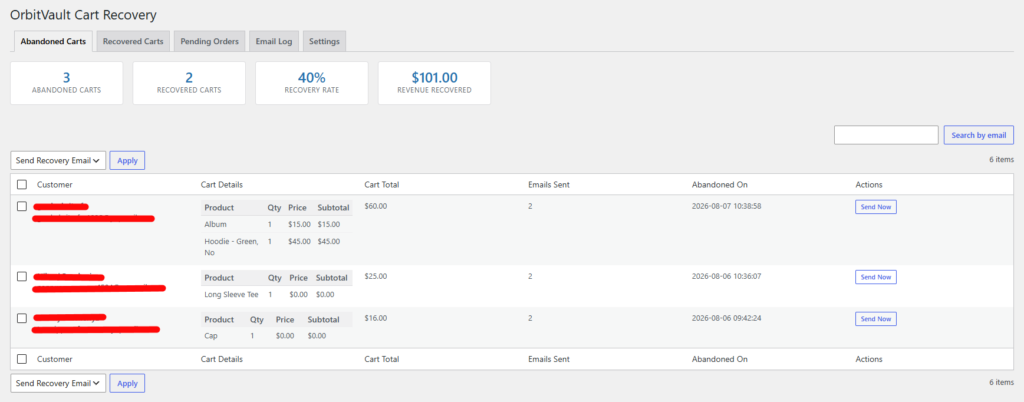The width and height of the screenshot is (1024, 402).
Task: Click the Emails Sent column header
Action: point(549,185)
